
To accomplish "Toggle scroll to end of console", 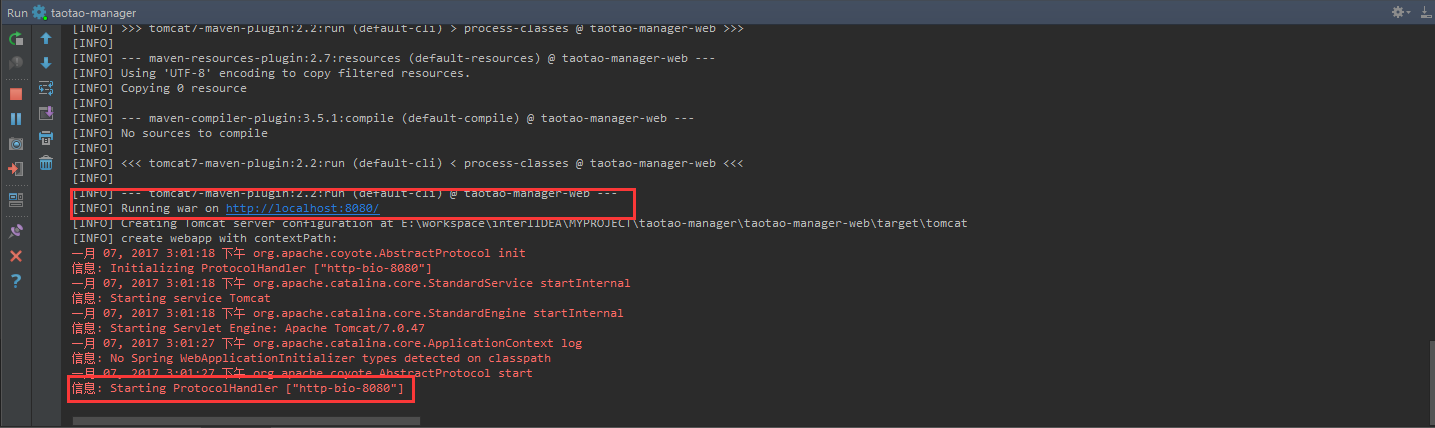I will pyautogui.click(x=46, y=113).
